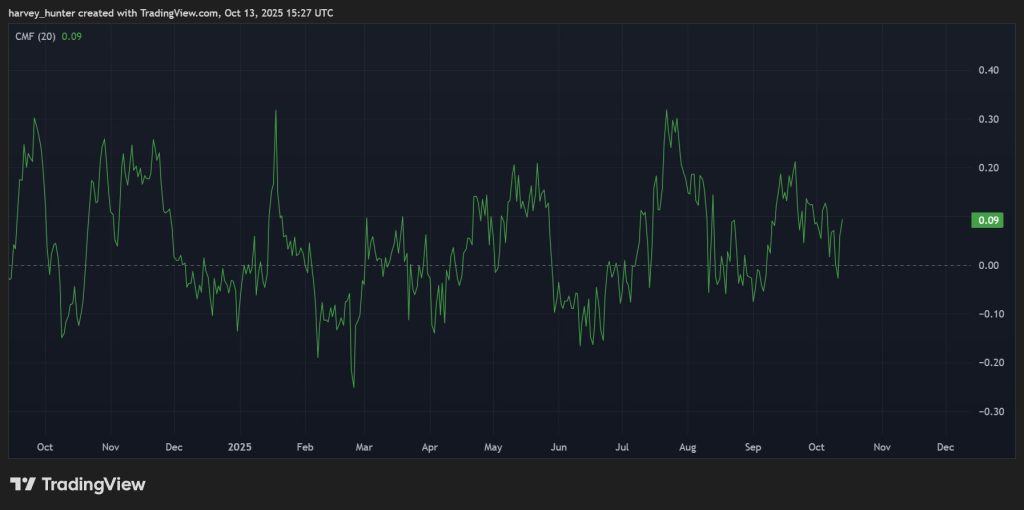The height and width of the screenshot is (510, 1024).
Task: Select the Sep time axis label
Action: click(x=752, y=447)
